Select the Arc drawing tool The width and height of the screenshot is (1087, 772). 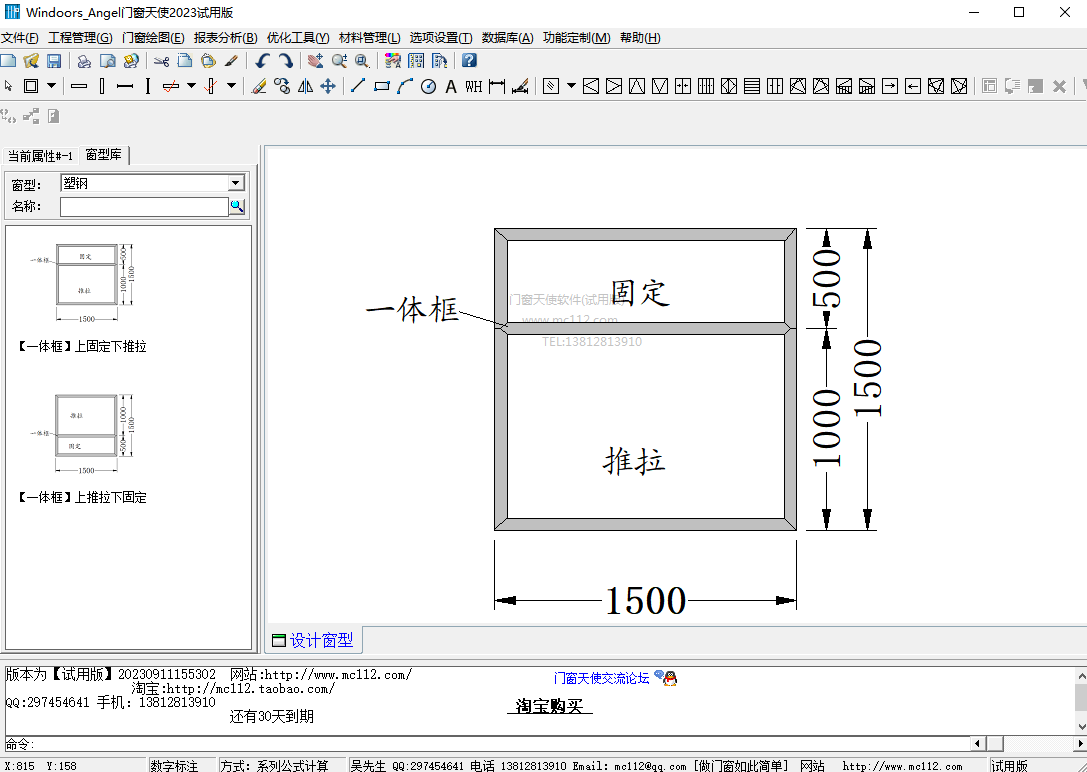[x=405, y=86]
